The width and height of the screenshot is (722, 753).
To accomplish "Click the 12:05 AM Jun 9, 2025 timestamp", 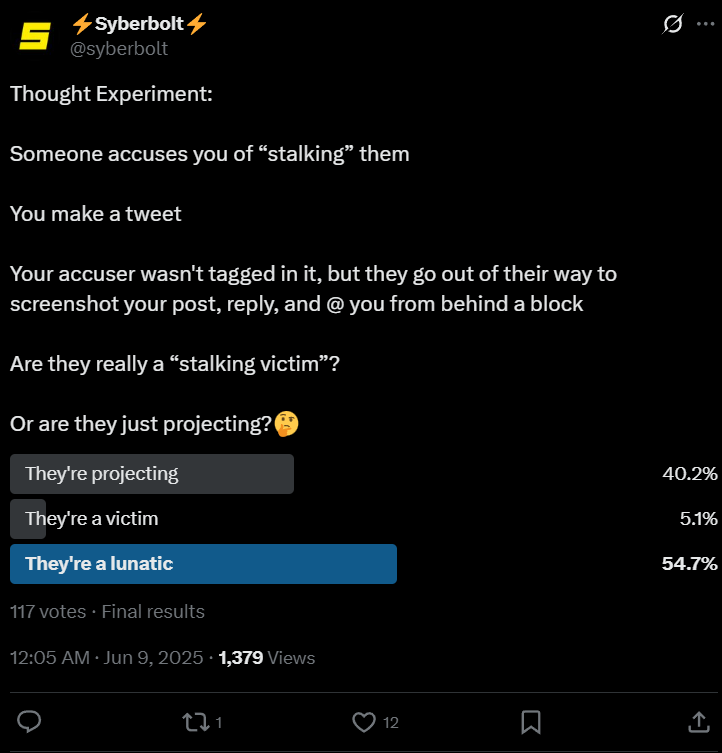I will (x=106, y=658).
